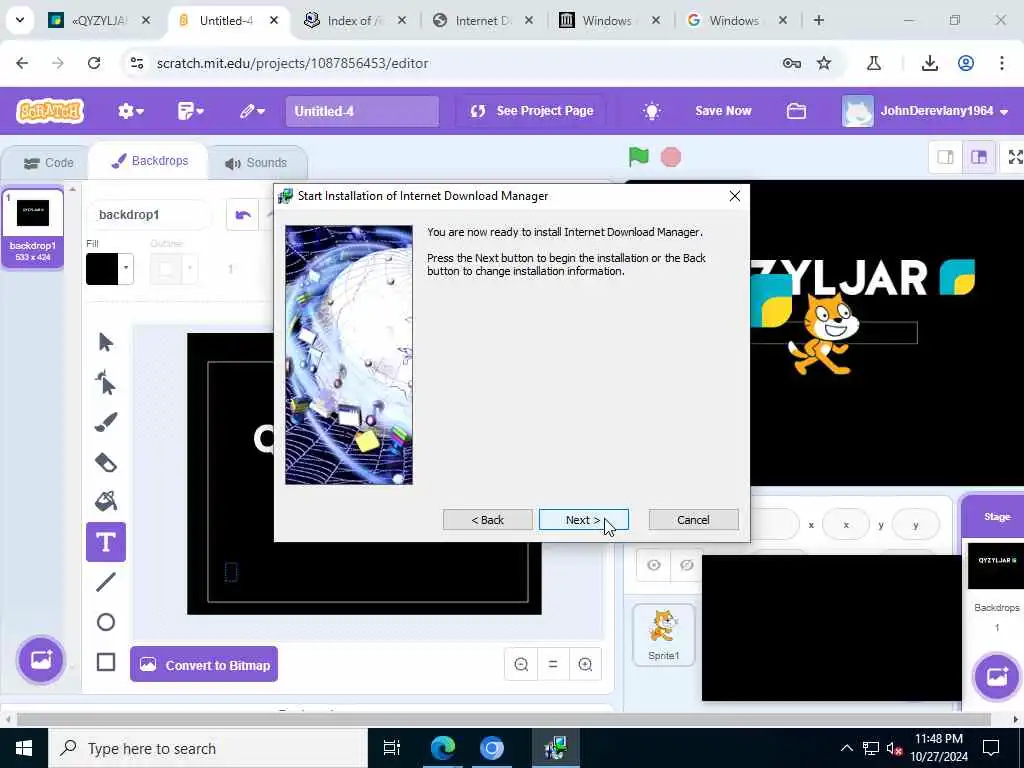Click the Untitled-4 project title field

(x=362, y=111)
